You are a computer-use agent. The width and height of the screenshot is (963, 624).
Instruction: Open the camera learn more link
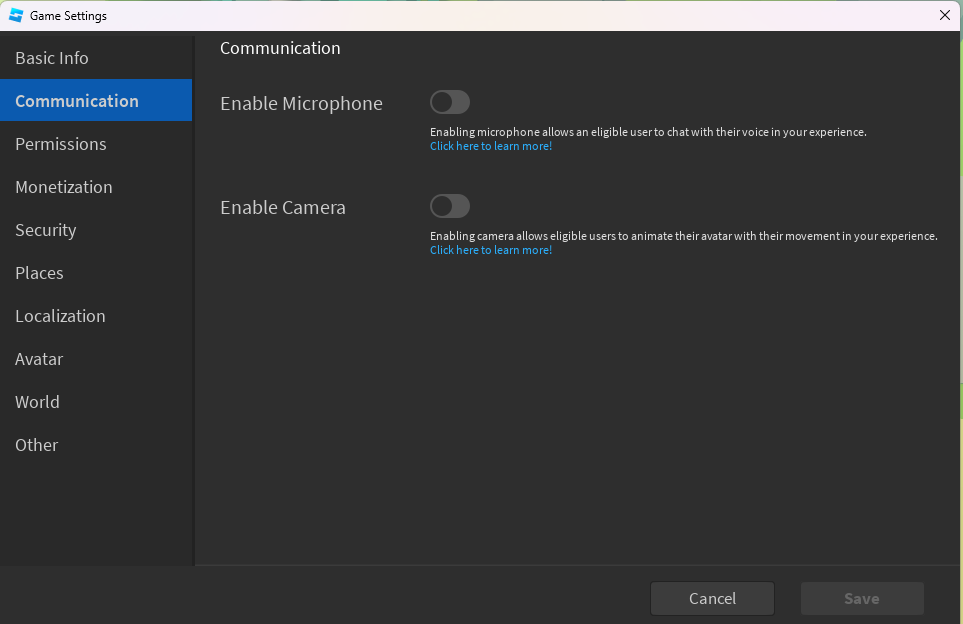491,250
